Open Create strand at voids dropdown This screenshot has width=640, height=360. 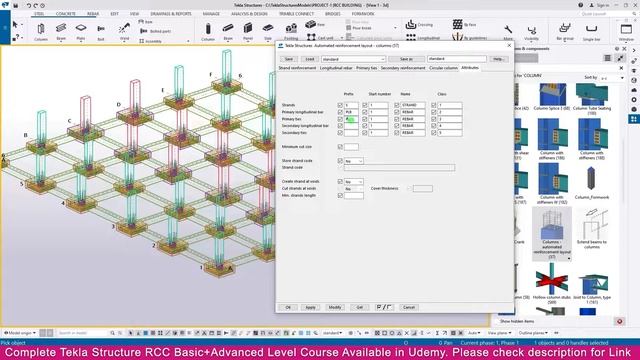353,181
